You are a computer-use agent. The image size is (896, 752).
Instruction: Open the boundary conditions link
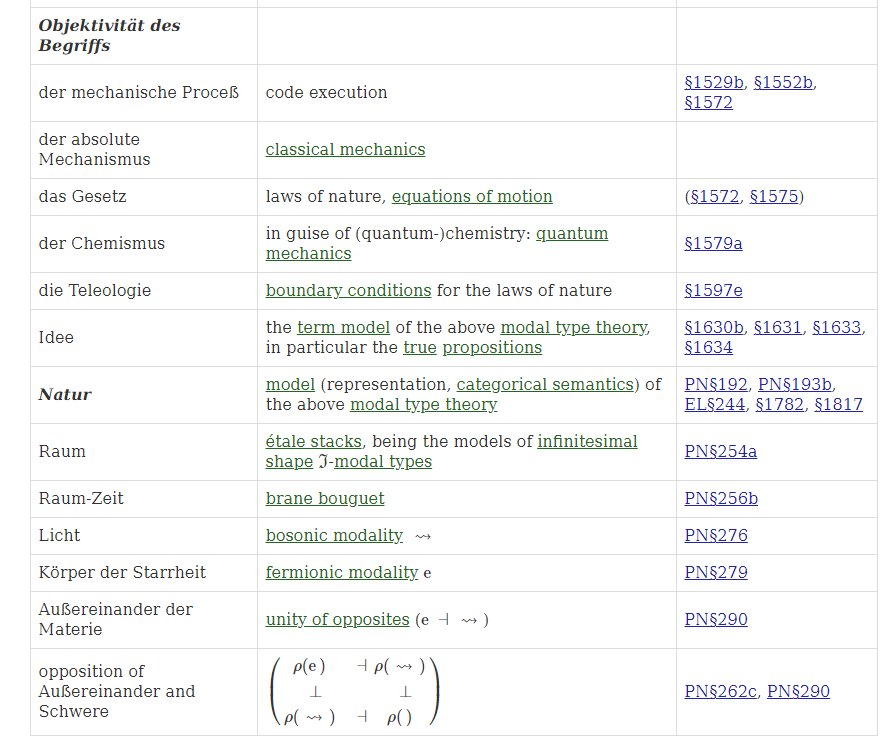pyautogui.click(x=348, y=291)
